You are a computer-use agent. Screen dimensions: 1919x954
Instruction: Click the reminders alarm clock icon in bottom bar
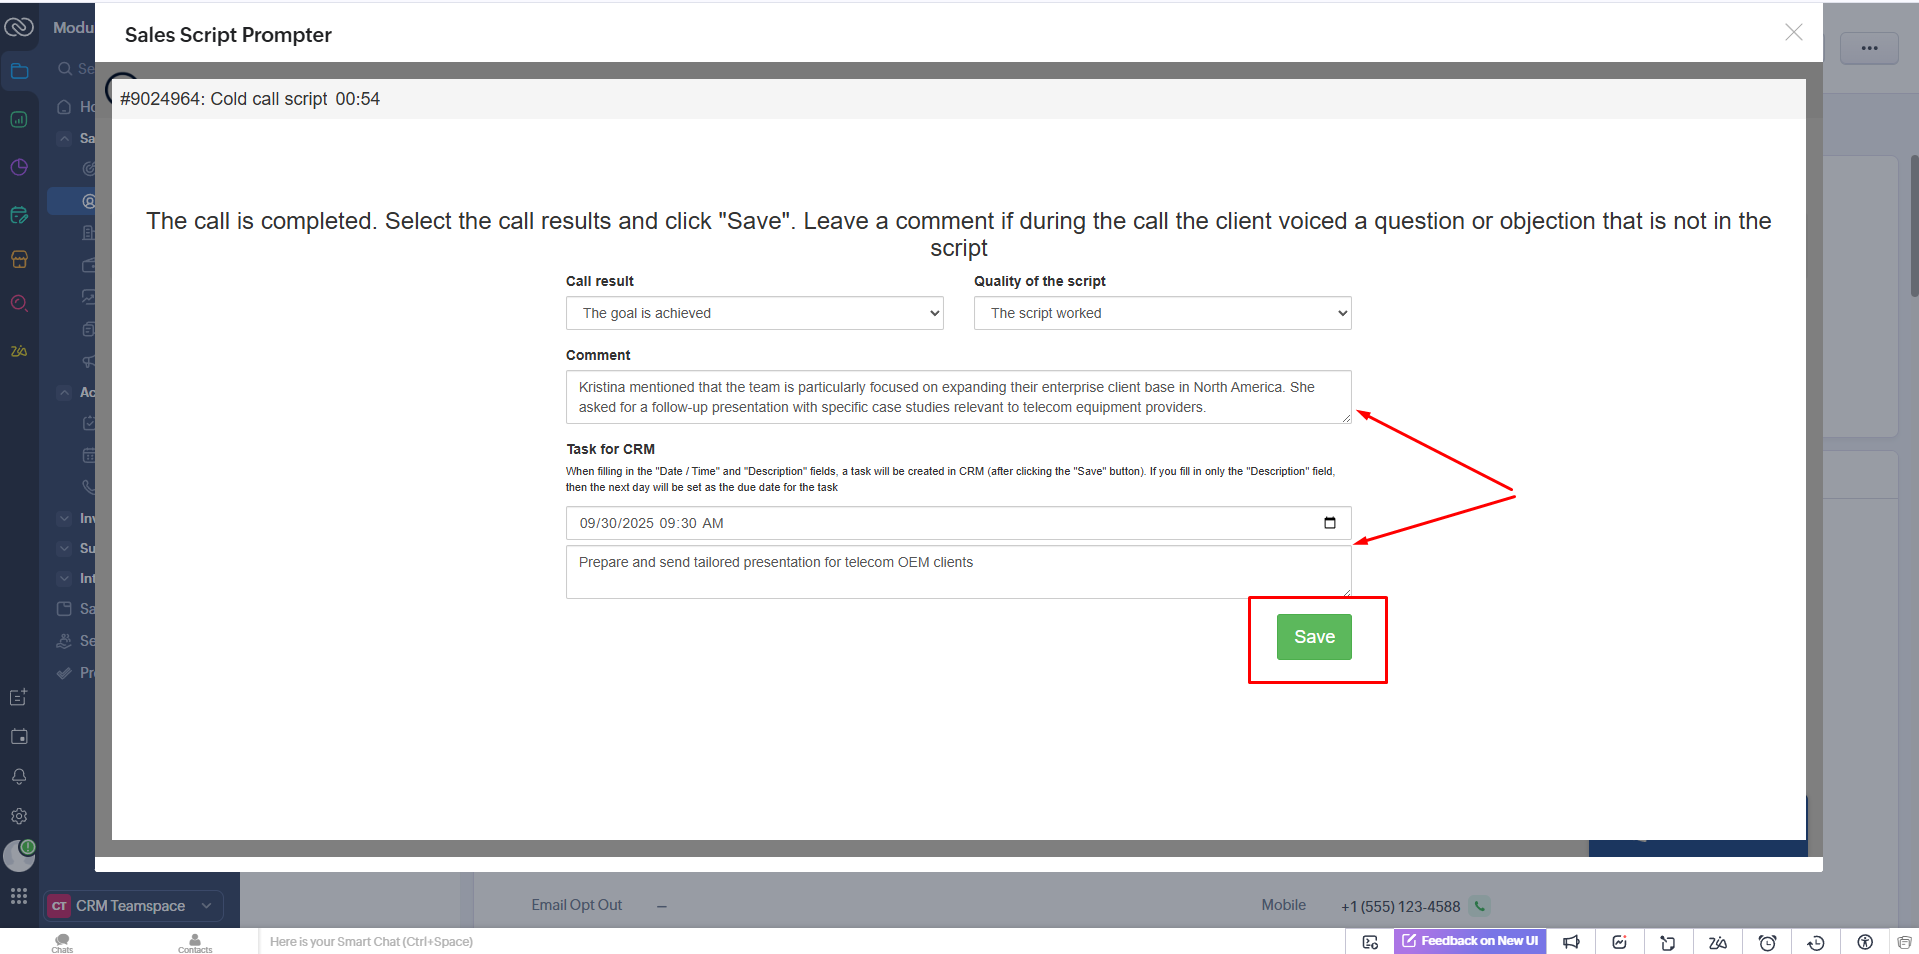[1767, 942]
